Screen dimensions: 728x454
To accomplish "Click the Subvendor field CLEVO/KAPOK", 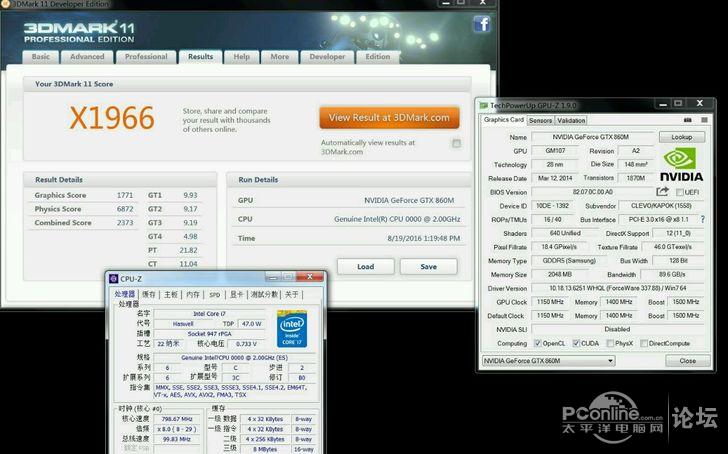I will point(661,206).
